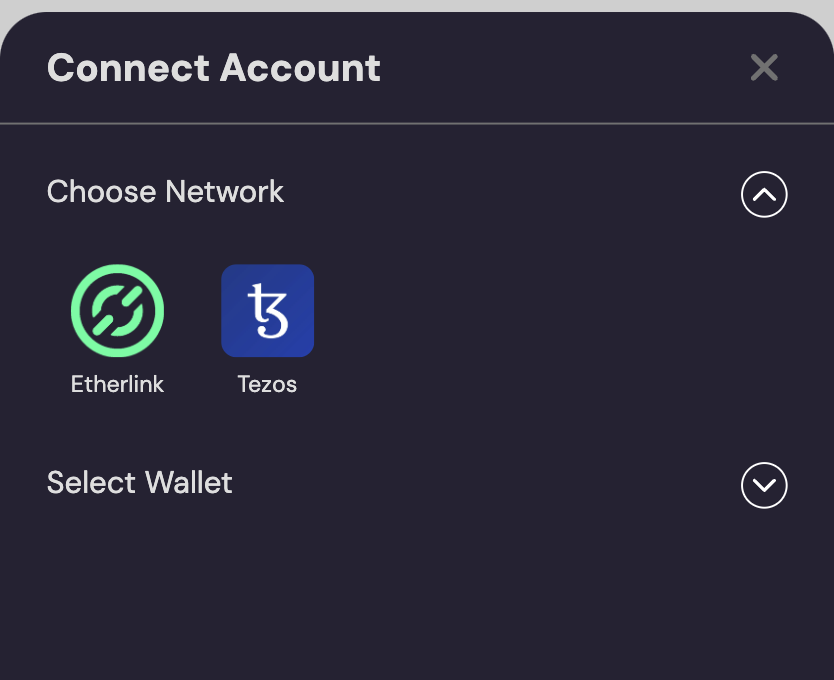Expand the Select Wallet section chevron
Image resolution: width=834 pixels, height=680 pixels.
point(764,485)
